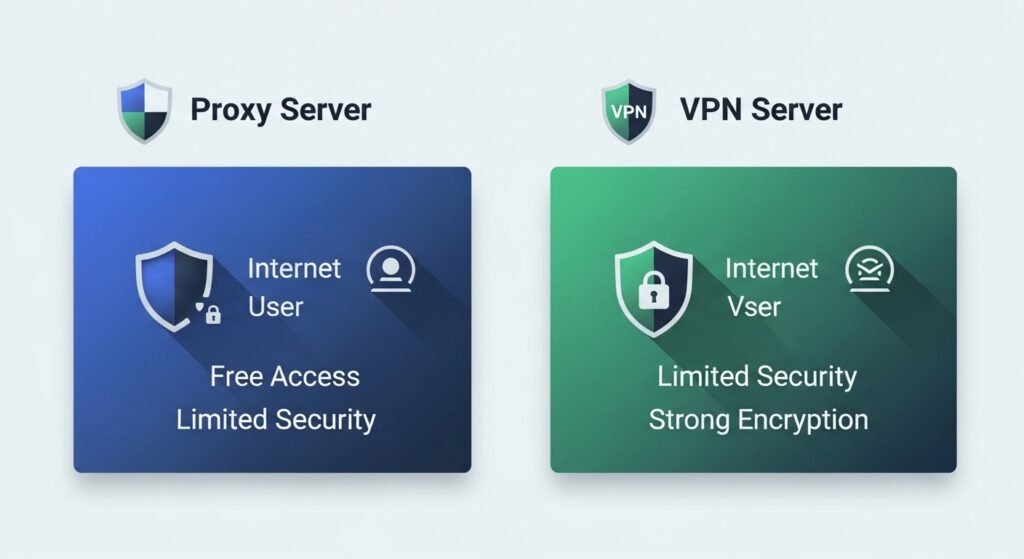Click the VPN Server heading

point(761,109)
